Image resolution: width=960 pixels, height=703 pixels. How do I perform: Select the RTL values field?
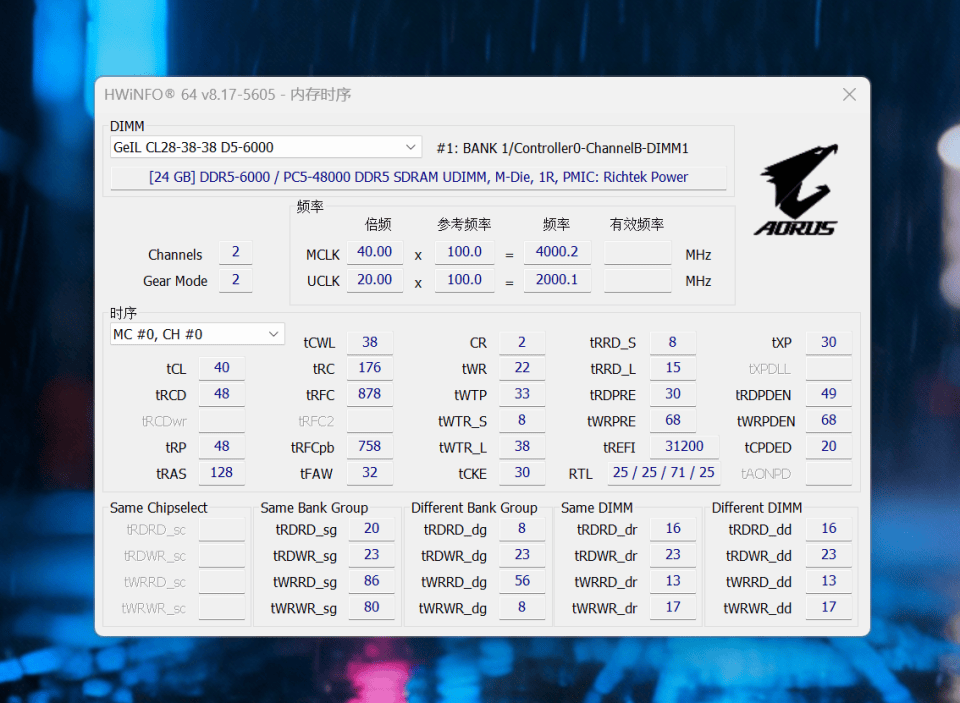663,472
